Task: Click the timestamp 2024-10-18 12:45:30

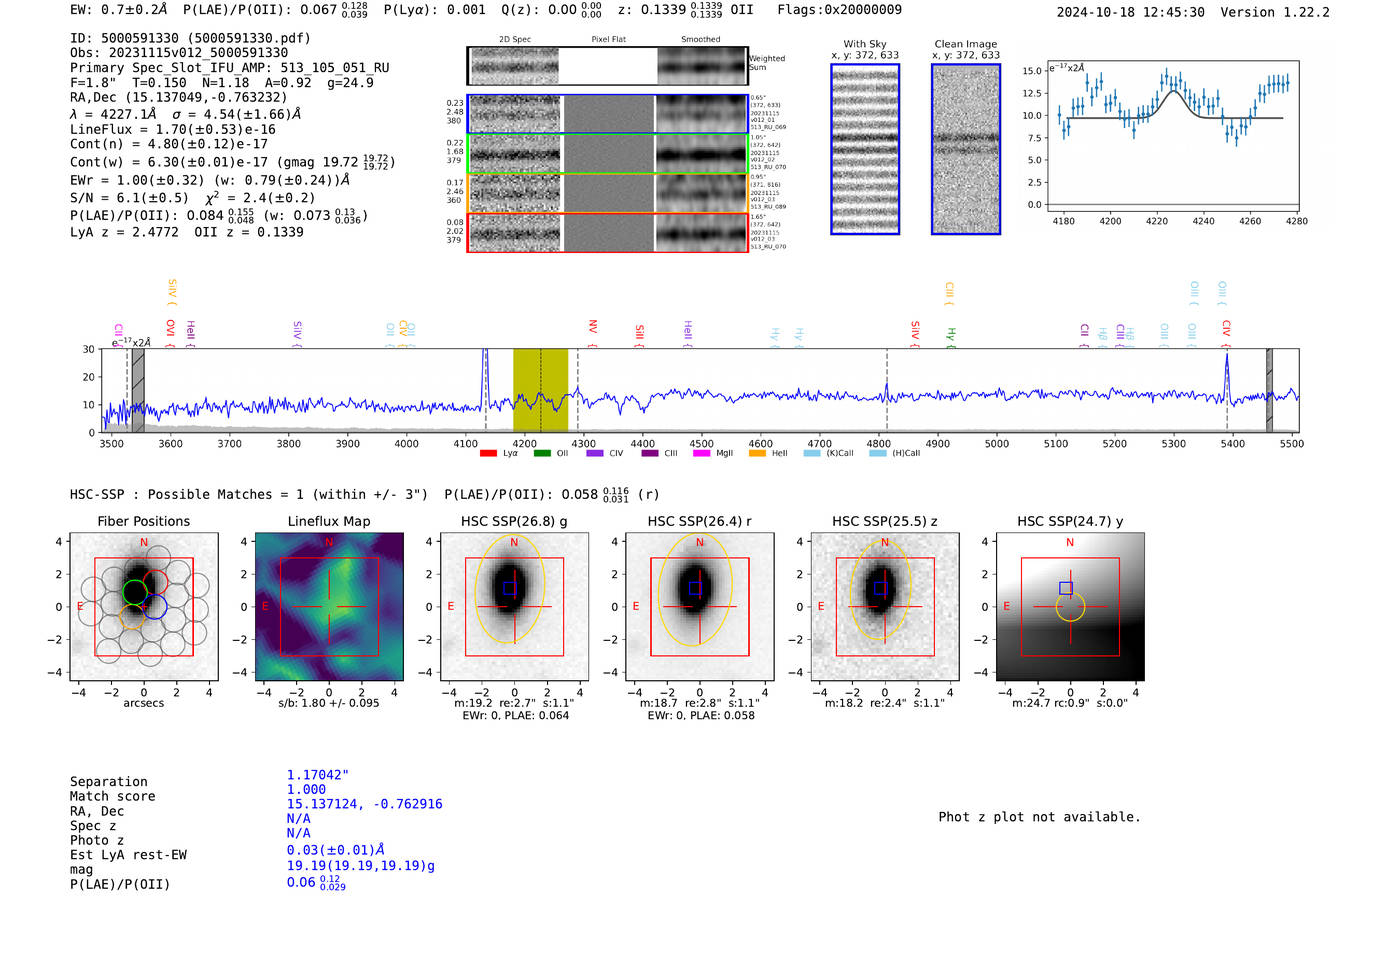Action: (1130, 12)
